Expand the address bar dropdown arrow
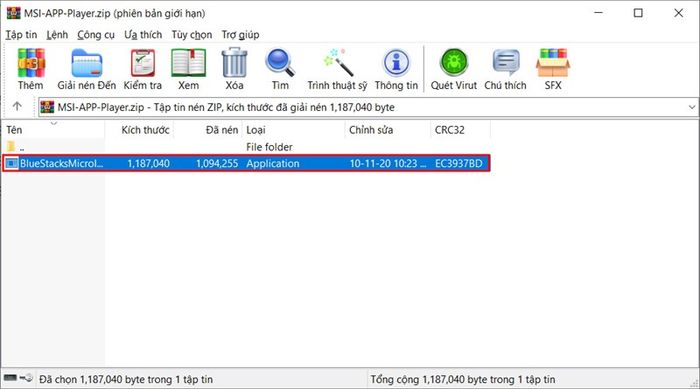This screenshot has width=700, height=389. [692, 107]
